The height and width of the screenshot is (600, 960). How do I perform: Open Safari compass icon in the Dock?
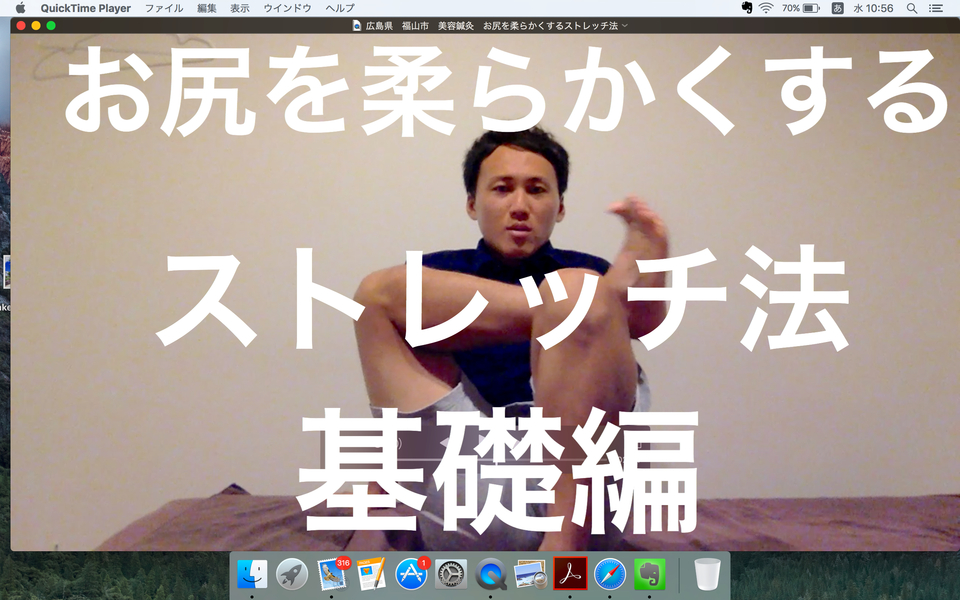[x=610, y=574]
